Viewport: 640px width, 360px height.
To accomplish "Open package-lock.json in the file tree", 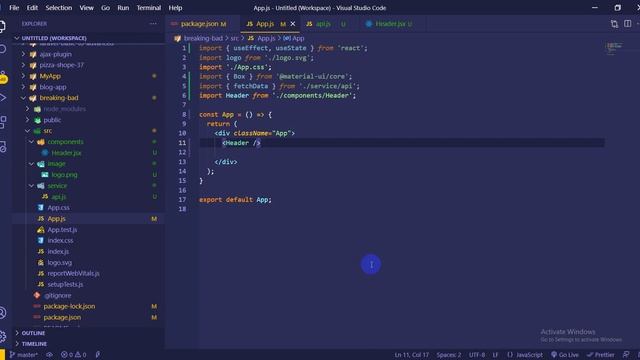I will coord(69,307).
